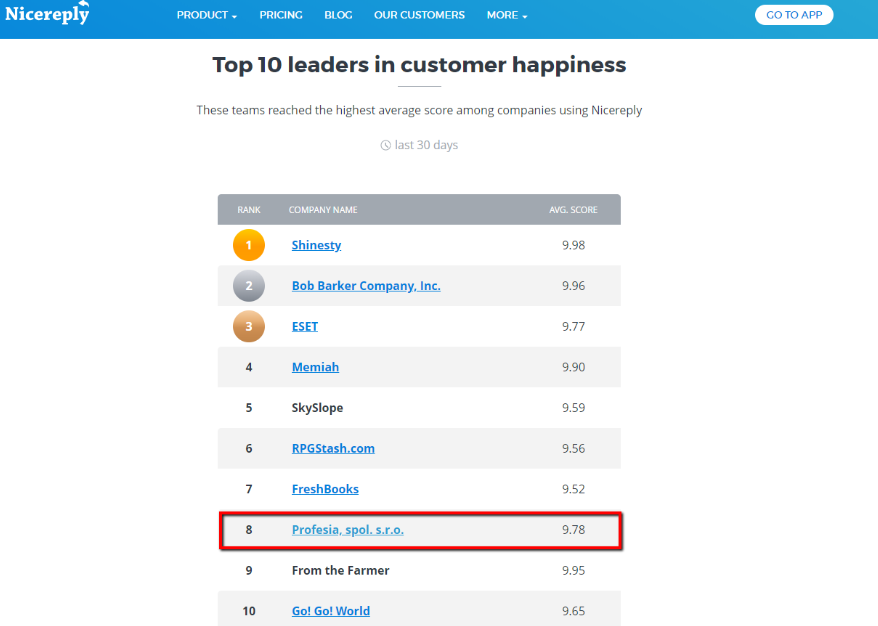Click the clock icon beside last 30 days

coord(386,146)
